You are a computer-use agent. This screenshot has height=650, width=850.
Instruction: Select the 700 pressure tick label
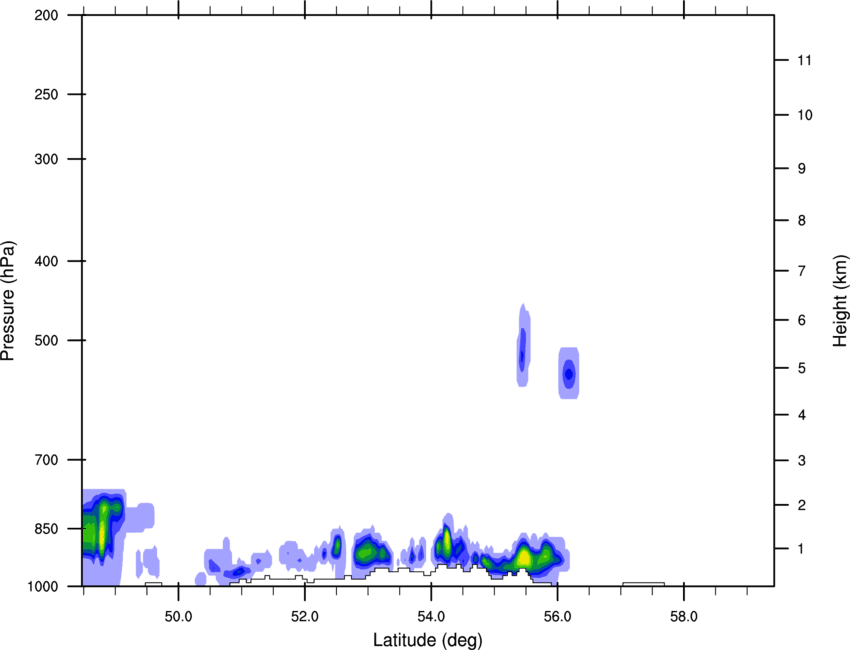(x=46, y=460)
